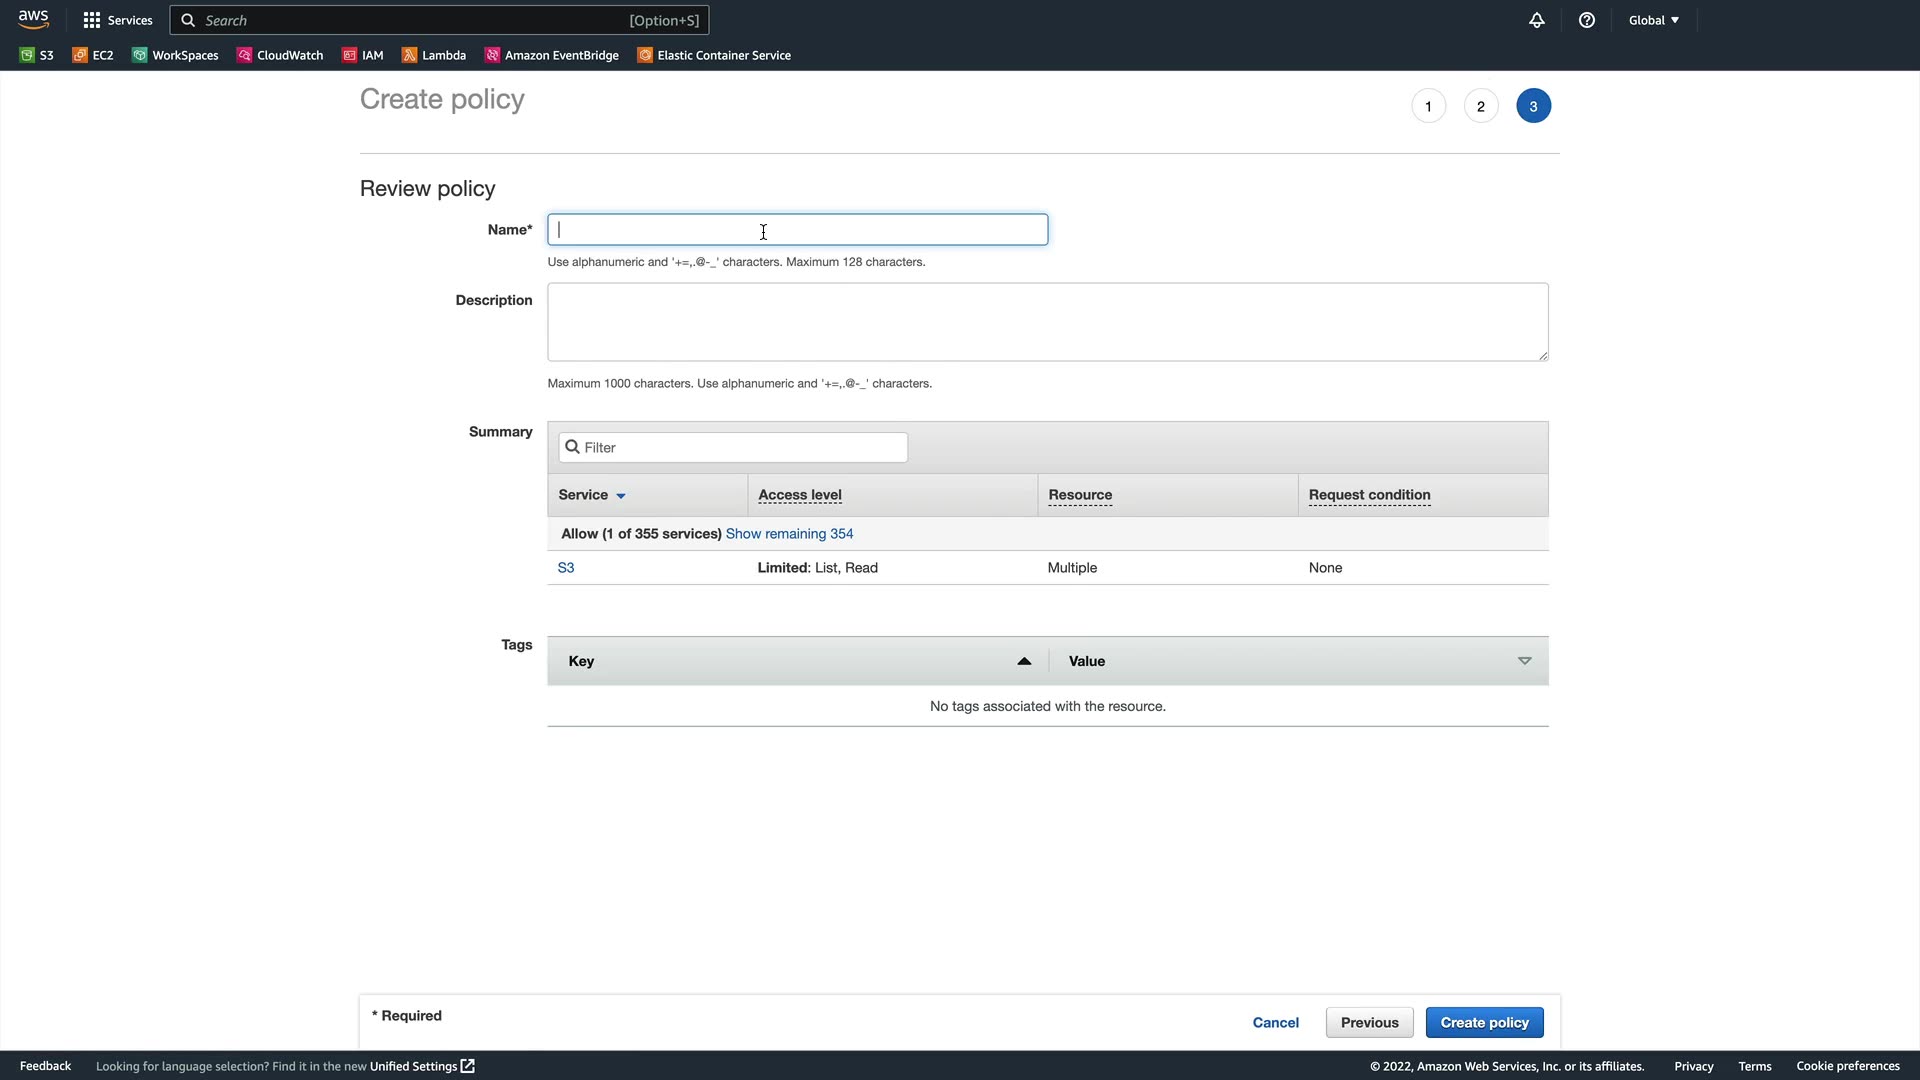The width and height of the screenshot is (1920, 1080).
Task: Open the CloudWatch bookmark shortcut
Action: point(280,55)
